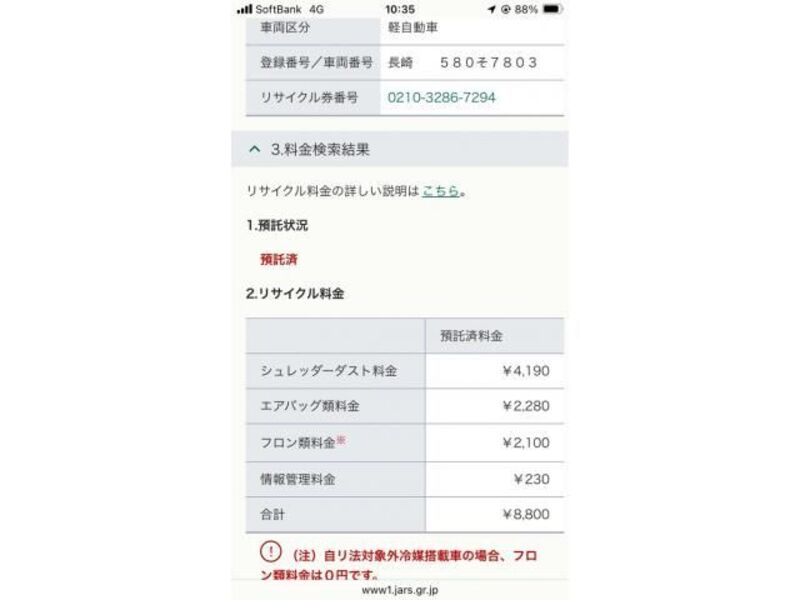Tap the 10:35 clock in status bar
The image size is (800, 600).
tap(400, 9)
